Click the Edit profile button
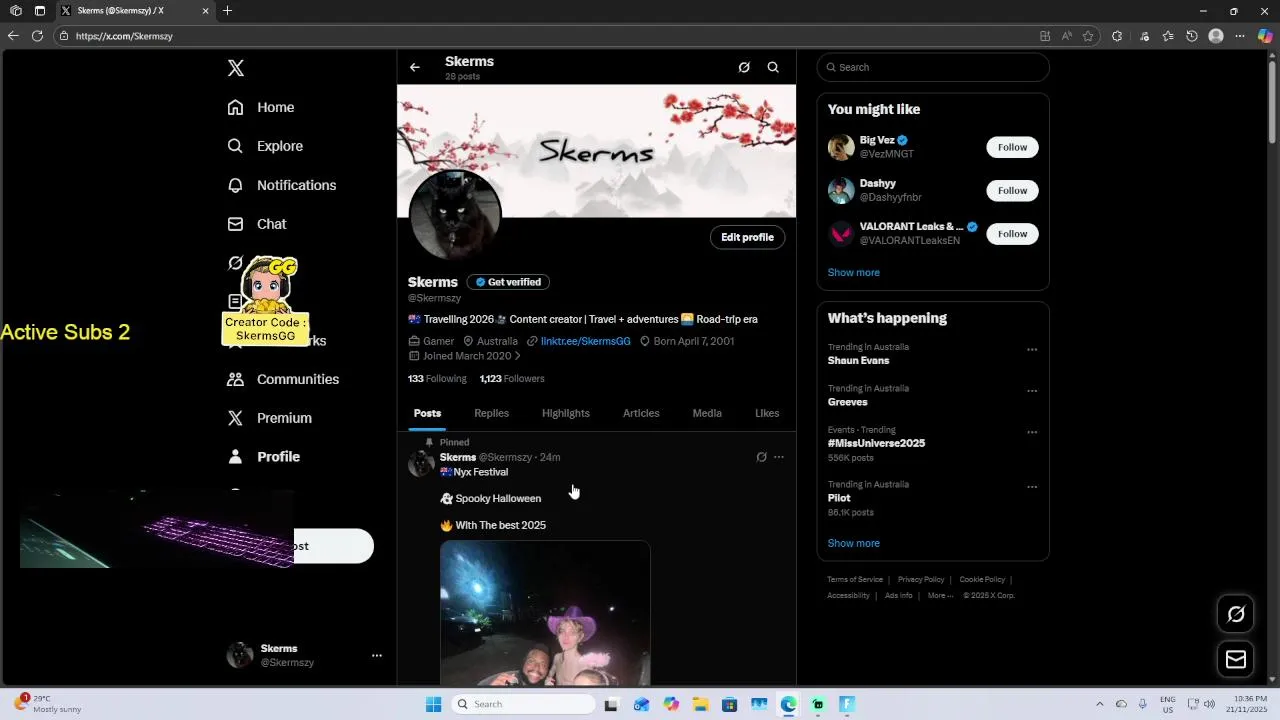Screen dimensions: 1280x720 [x=748, y=237]
